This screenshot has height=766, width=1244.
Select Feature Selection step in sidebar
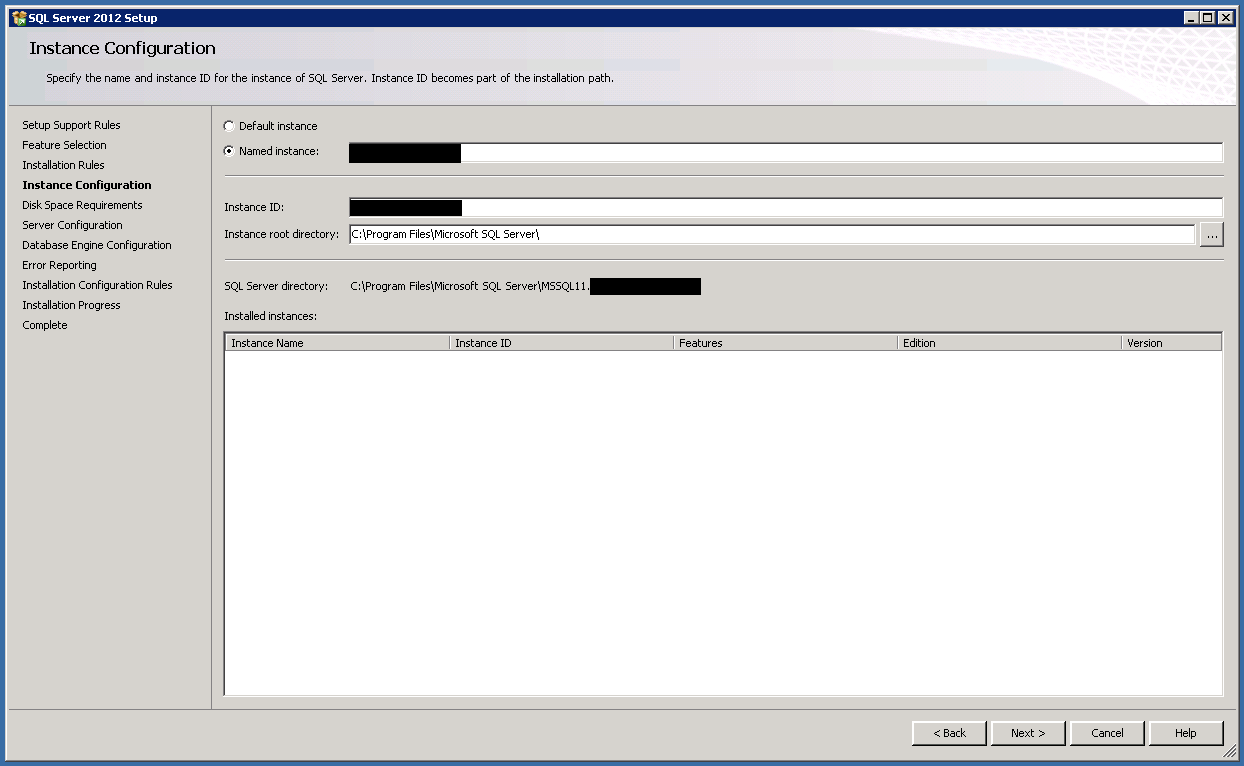64,145
